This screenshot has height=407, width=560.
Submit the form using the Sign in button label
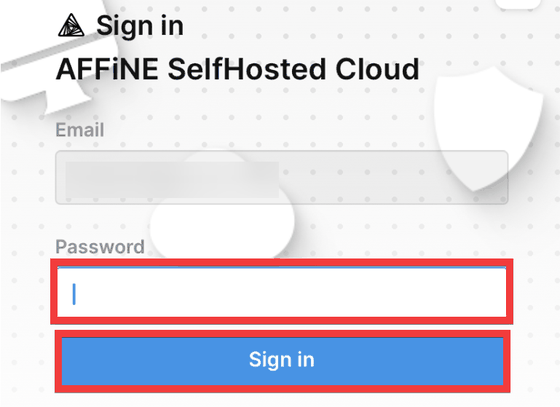pos(281,359)
